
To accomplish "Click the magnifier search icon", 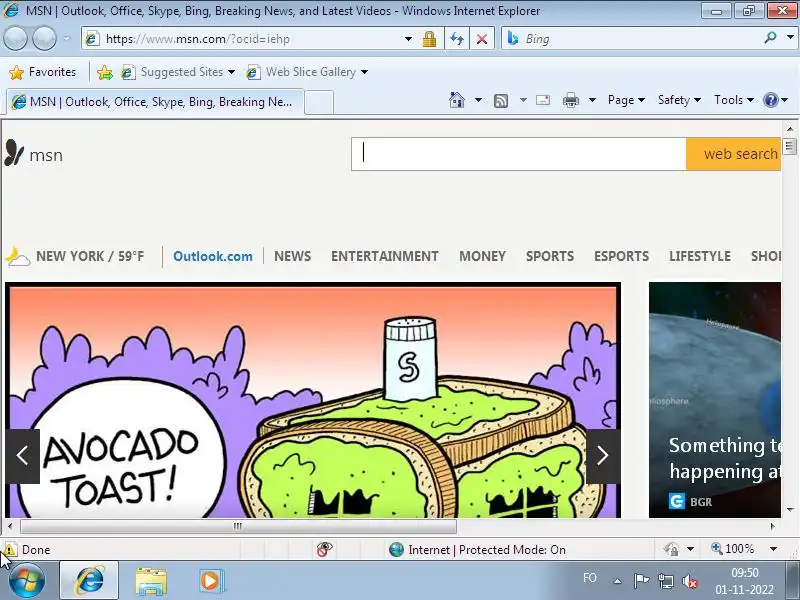I will [x=770, y=38].
